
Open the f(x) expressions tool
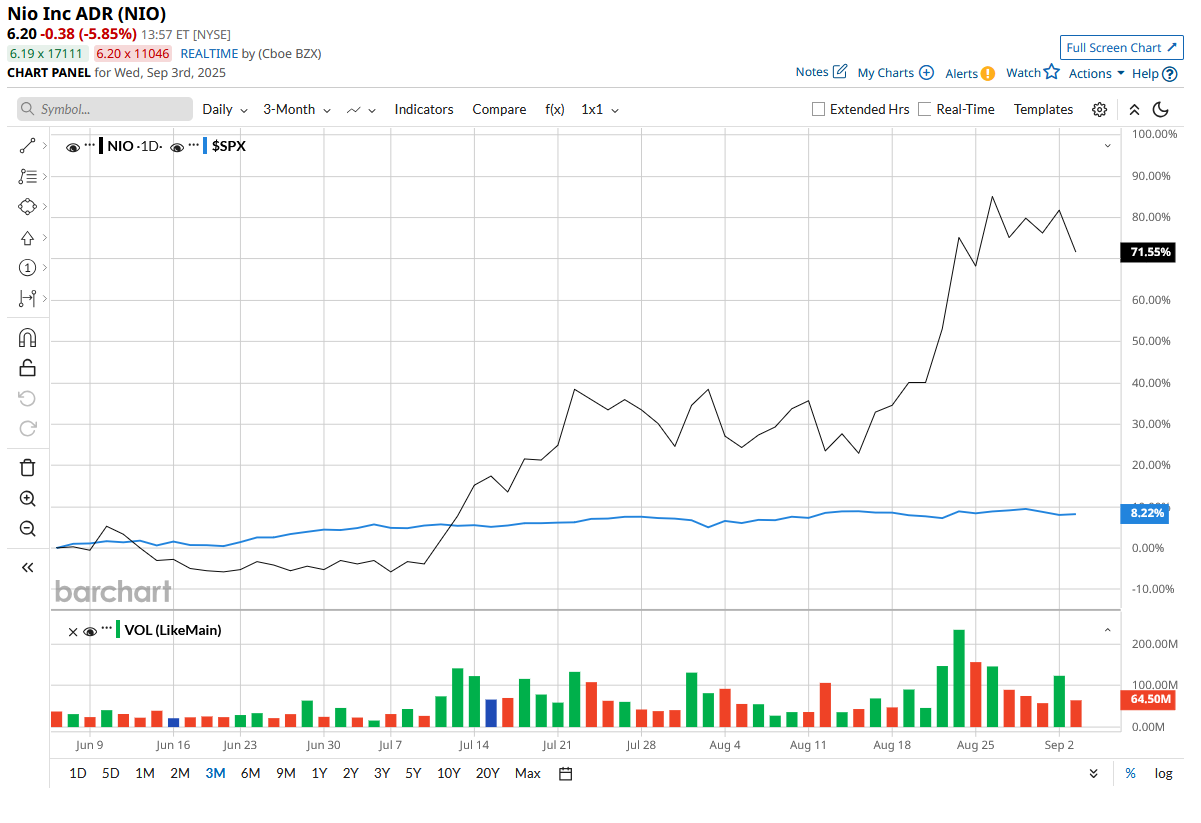tap(555, 110)
